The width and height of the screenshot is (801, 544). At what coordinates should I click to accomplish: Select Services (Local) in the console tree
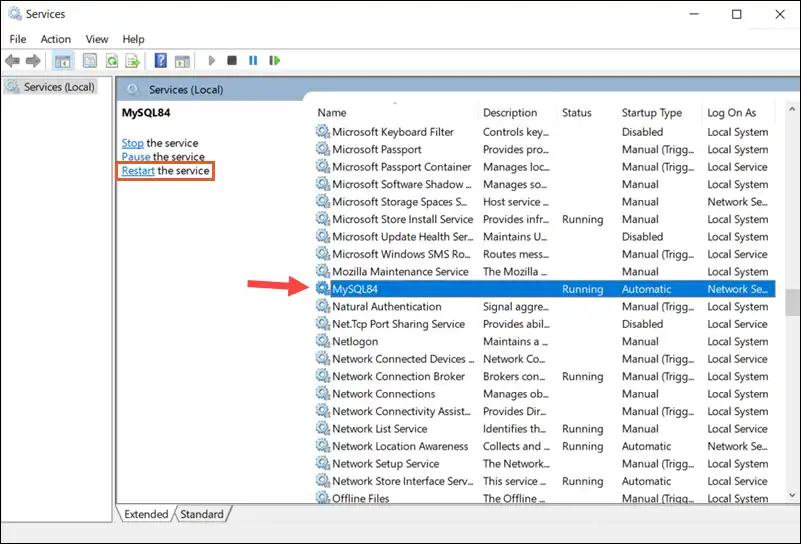(51, 87)
